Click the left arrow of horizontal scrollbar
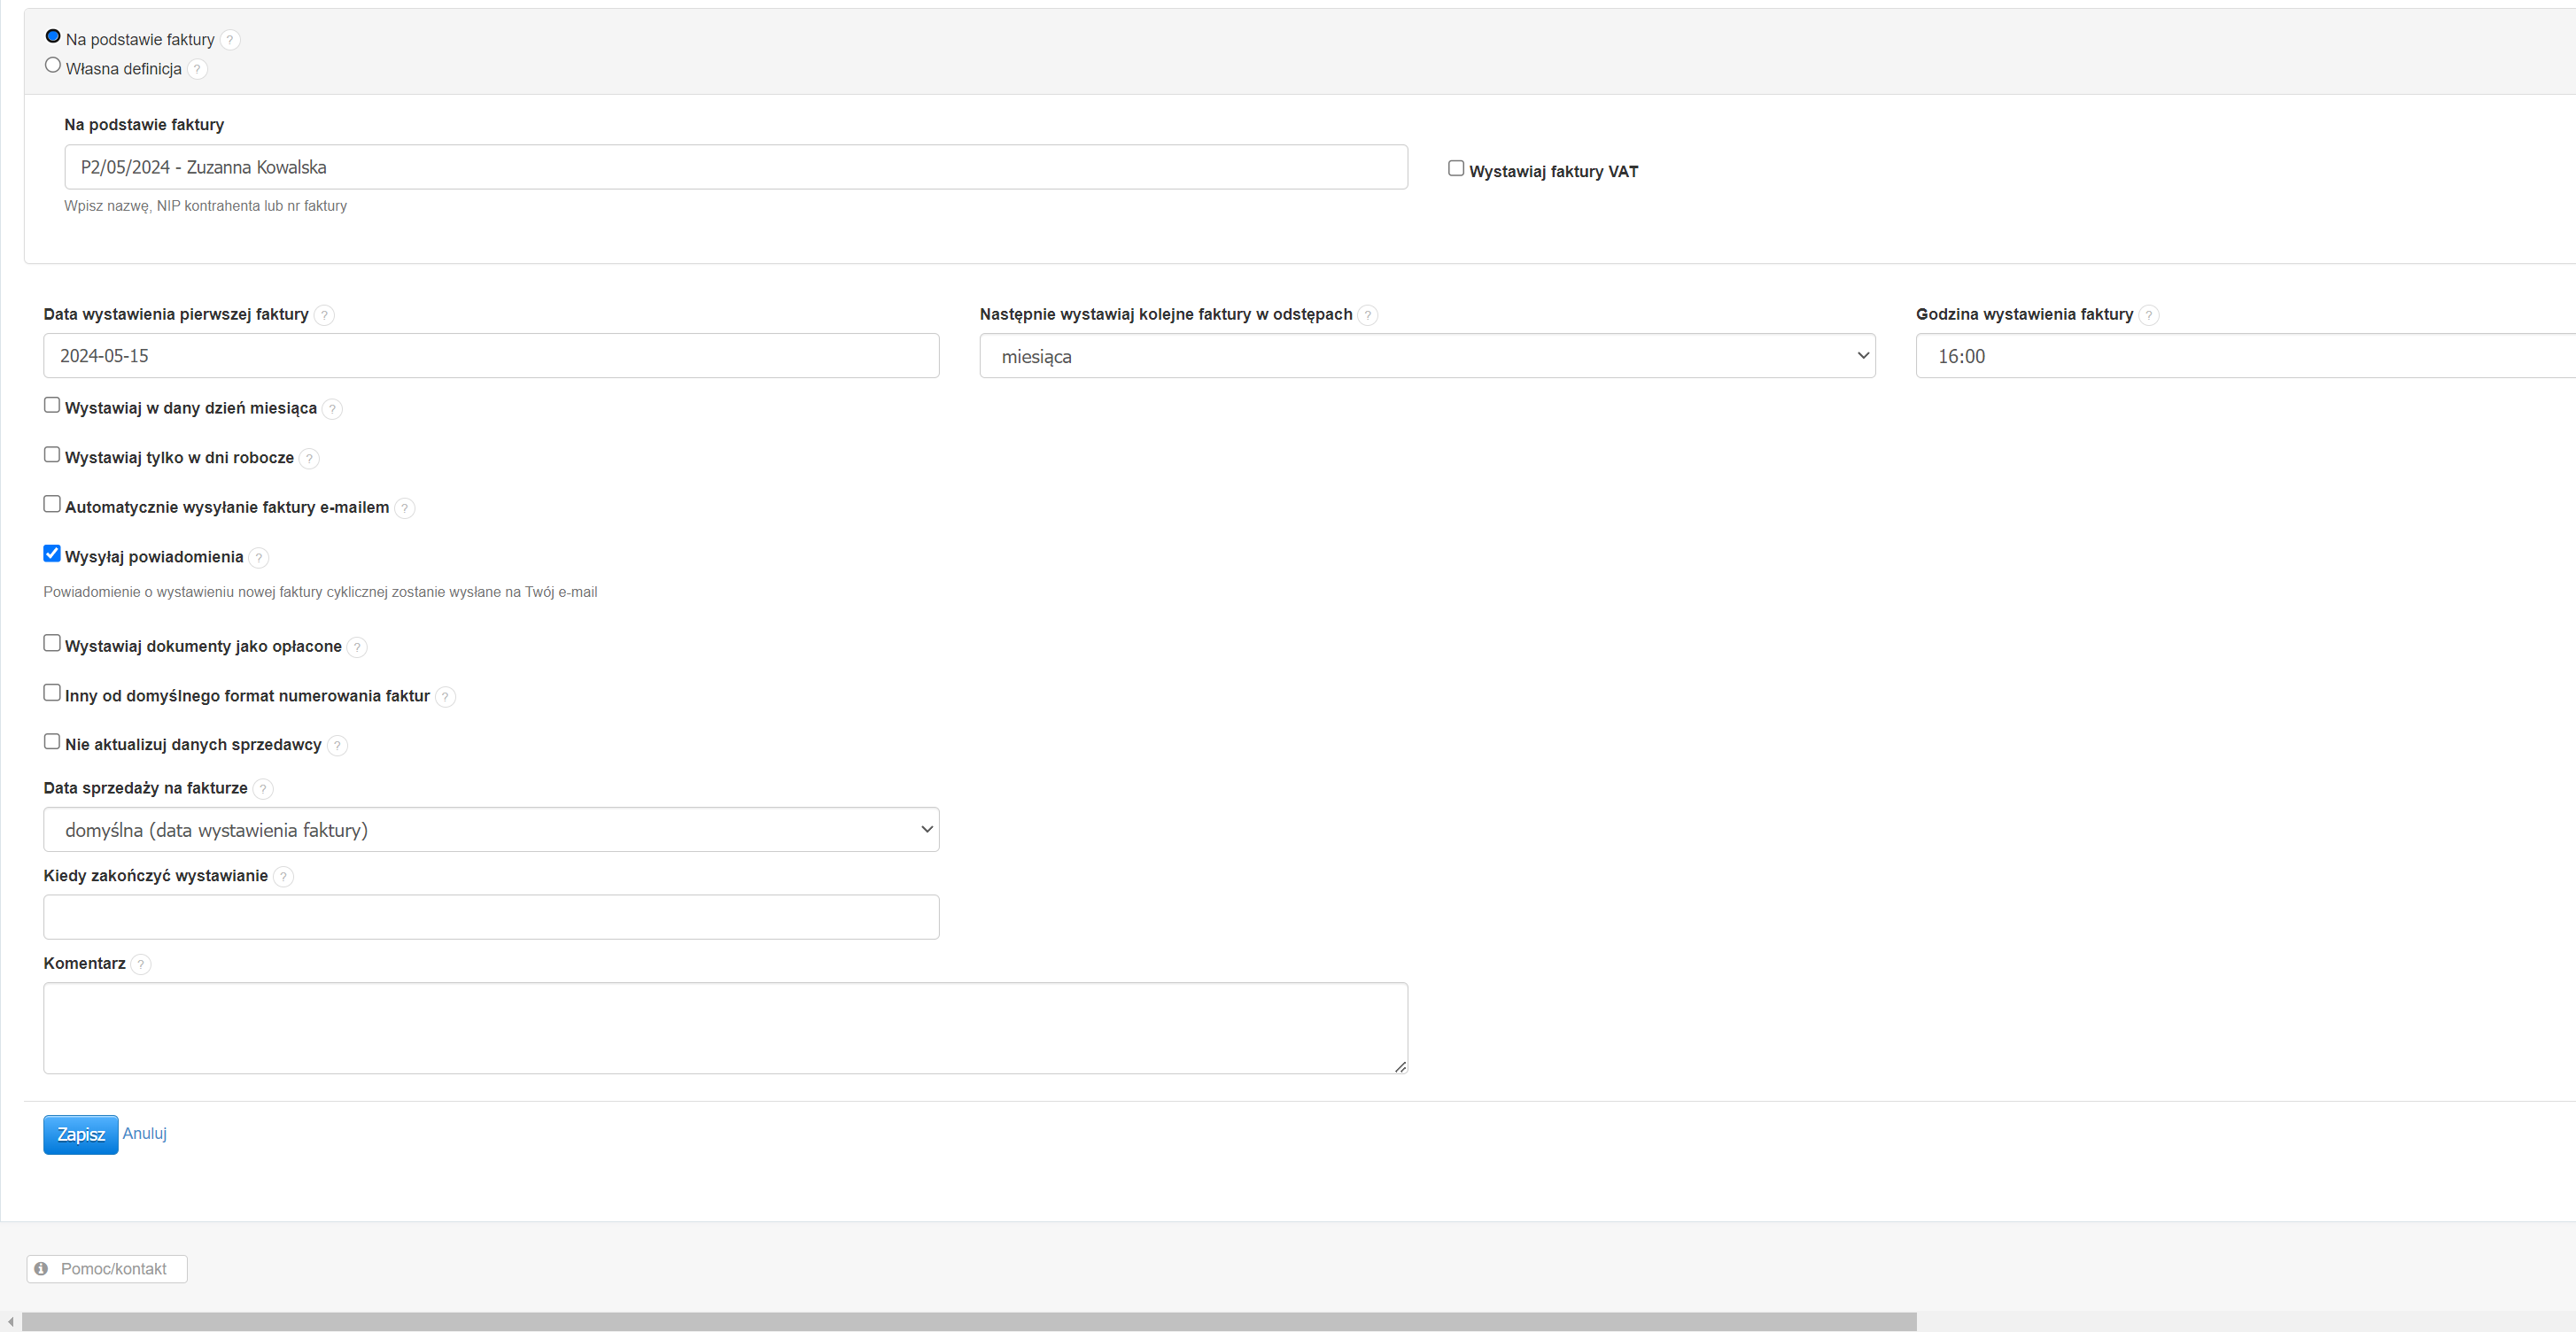Screen dimensions: 2576x1332 pos(10,1322)
